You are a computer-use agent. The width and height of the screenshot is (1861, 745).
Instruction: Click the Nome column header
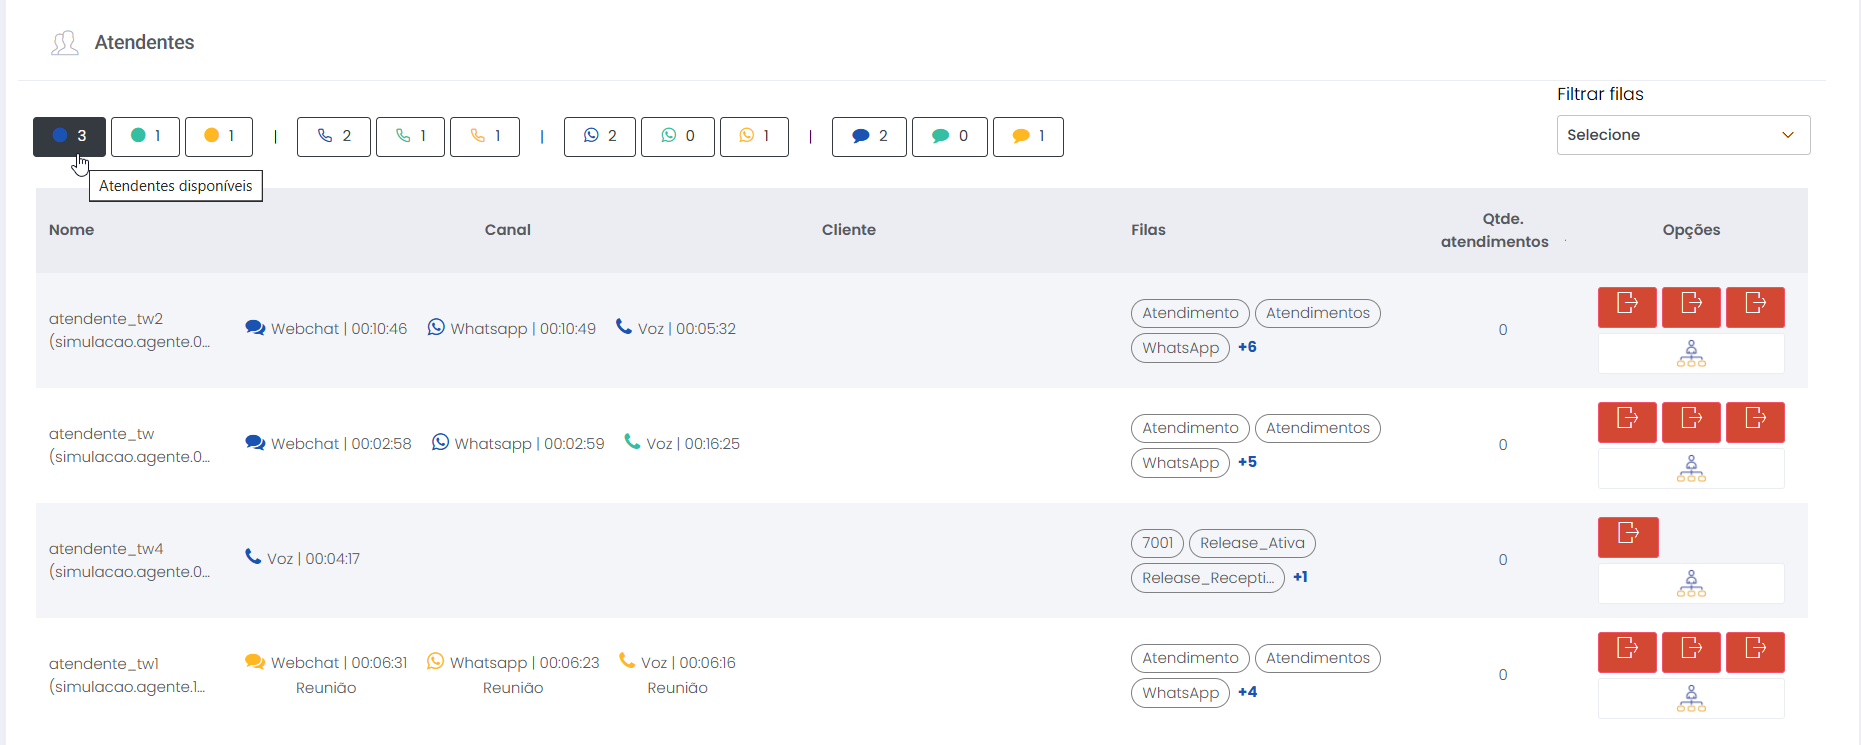click(x=72, y=230)
